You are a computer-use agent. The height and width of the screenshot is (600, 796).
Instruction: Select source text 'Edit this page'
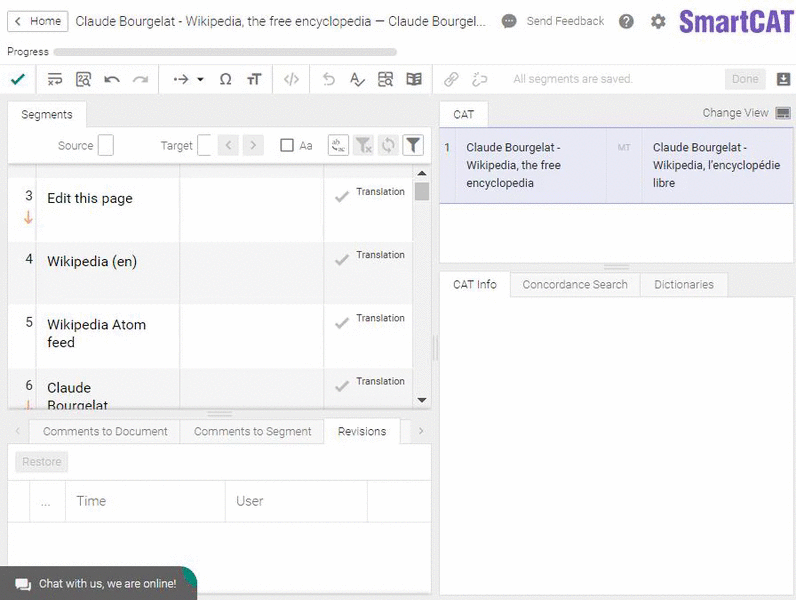click(90, 198)
